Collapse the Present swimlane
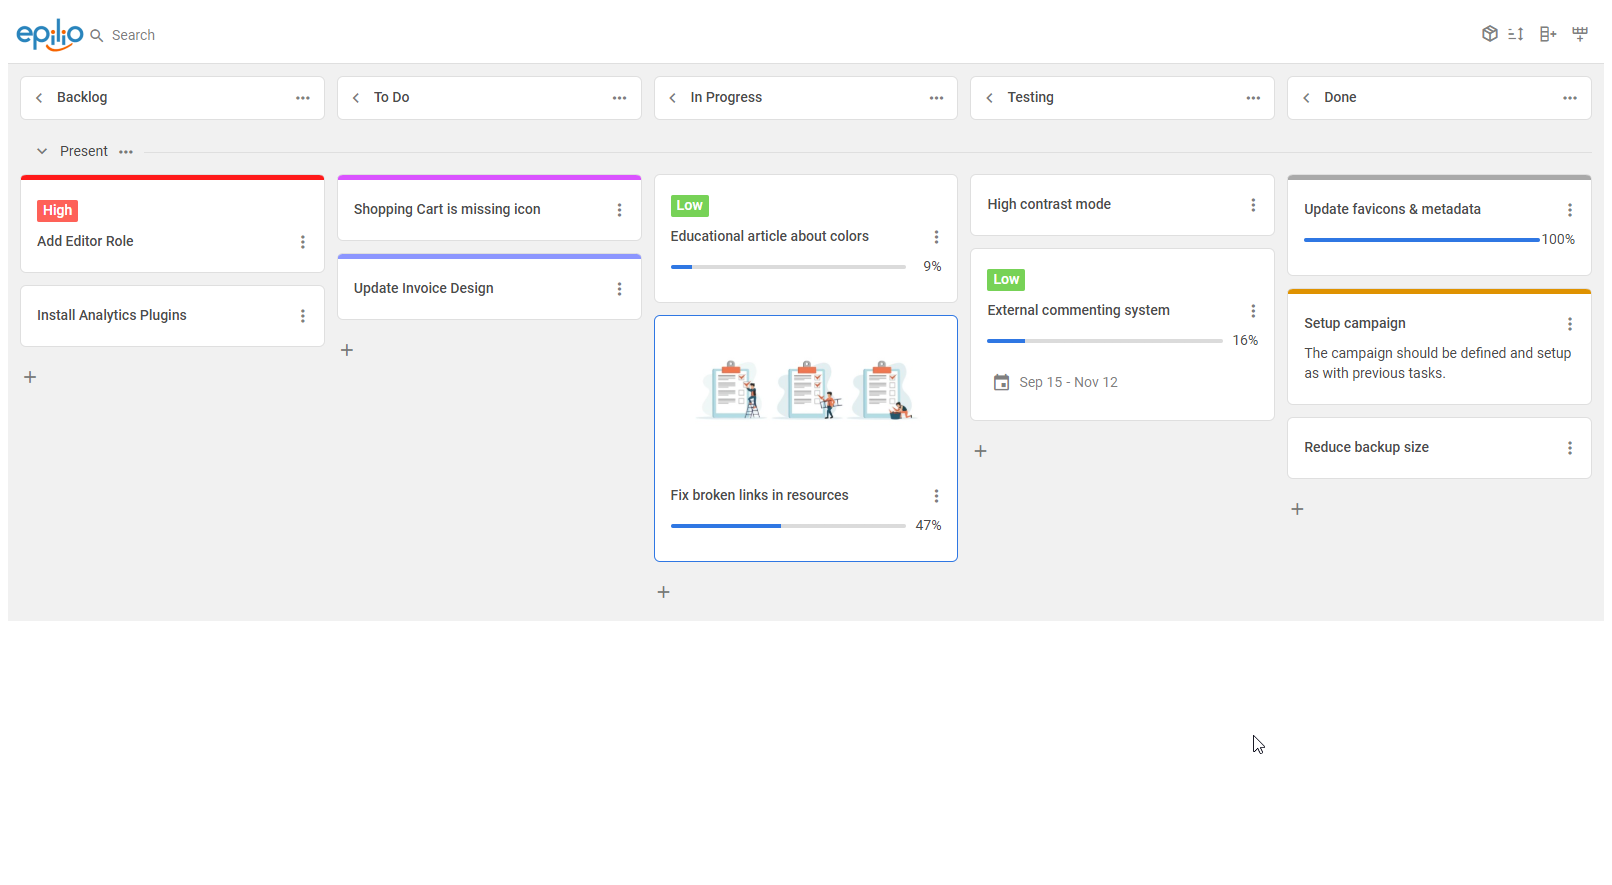Screen dimensions: 1612x885 point(42,151)
